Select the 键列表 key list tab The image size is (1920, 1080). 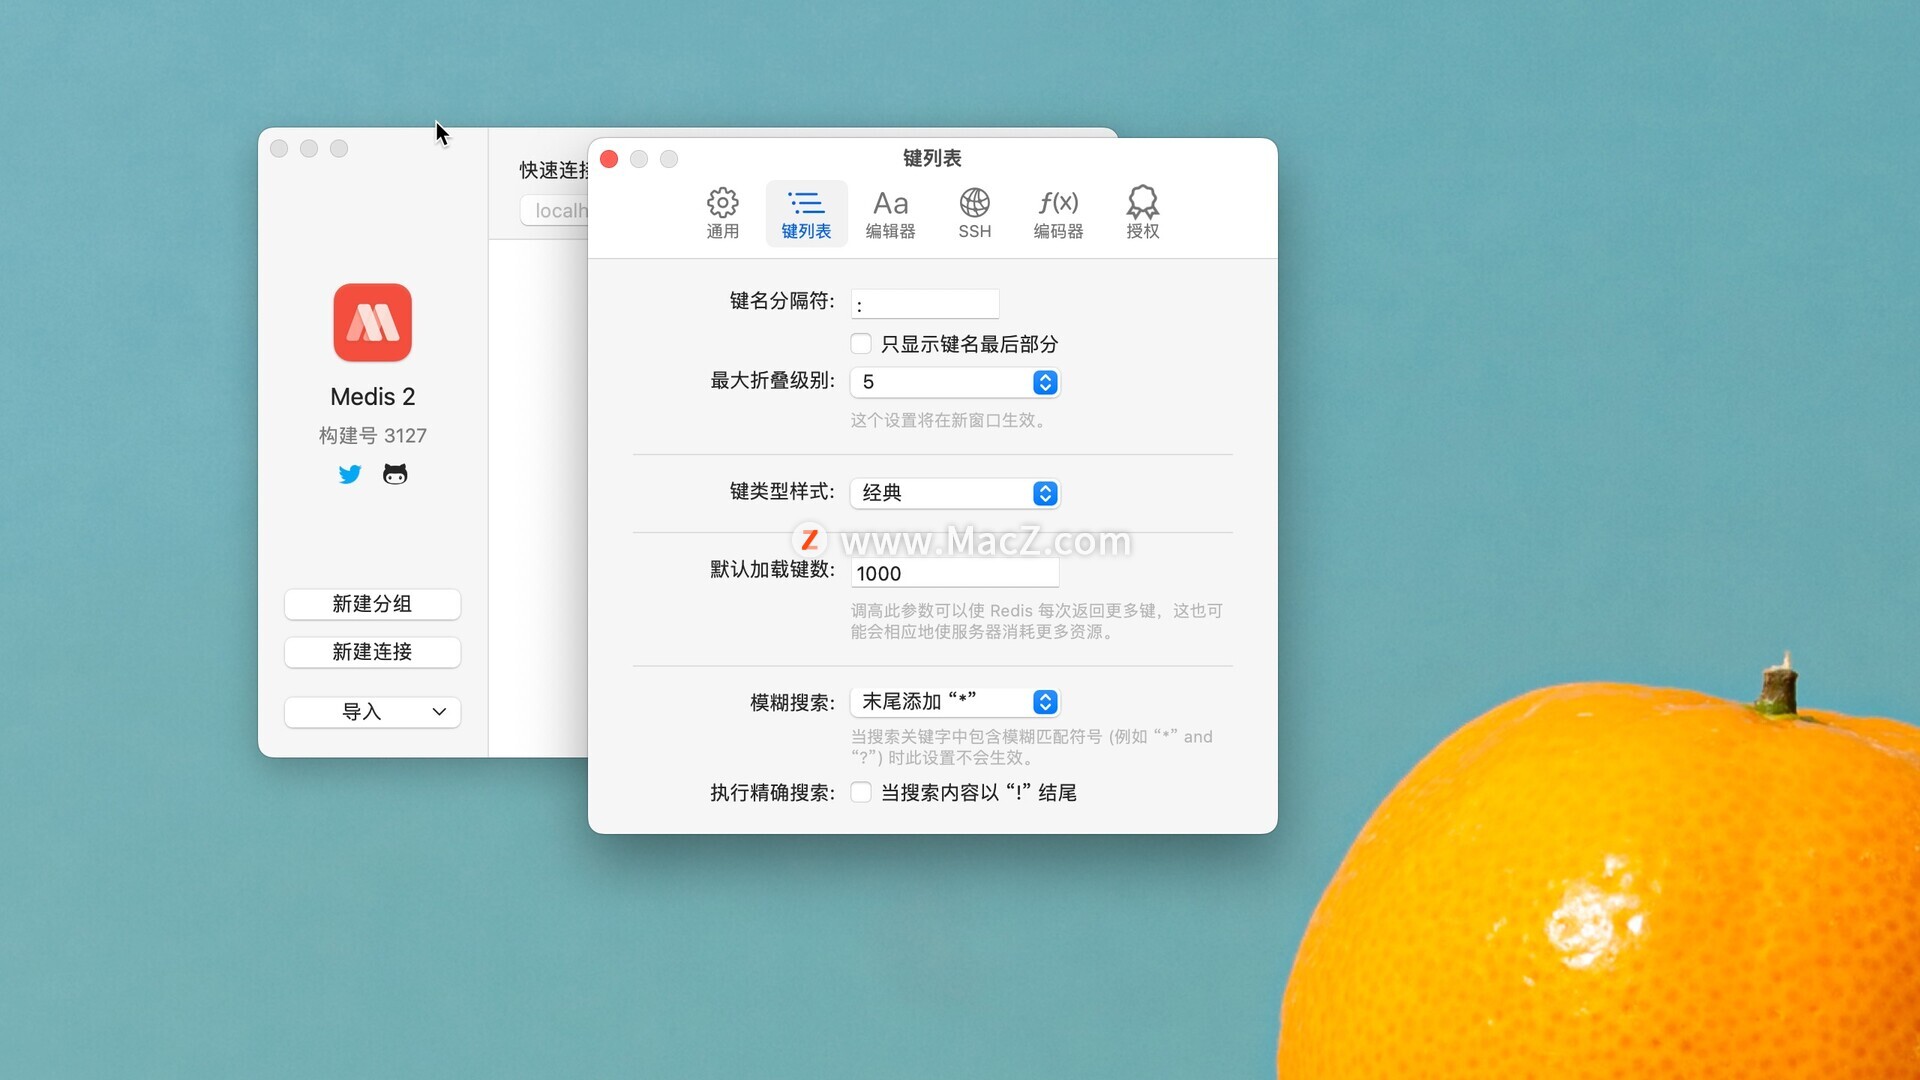tap(806, 213)
